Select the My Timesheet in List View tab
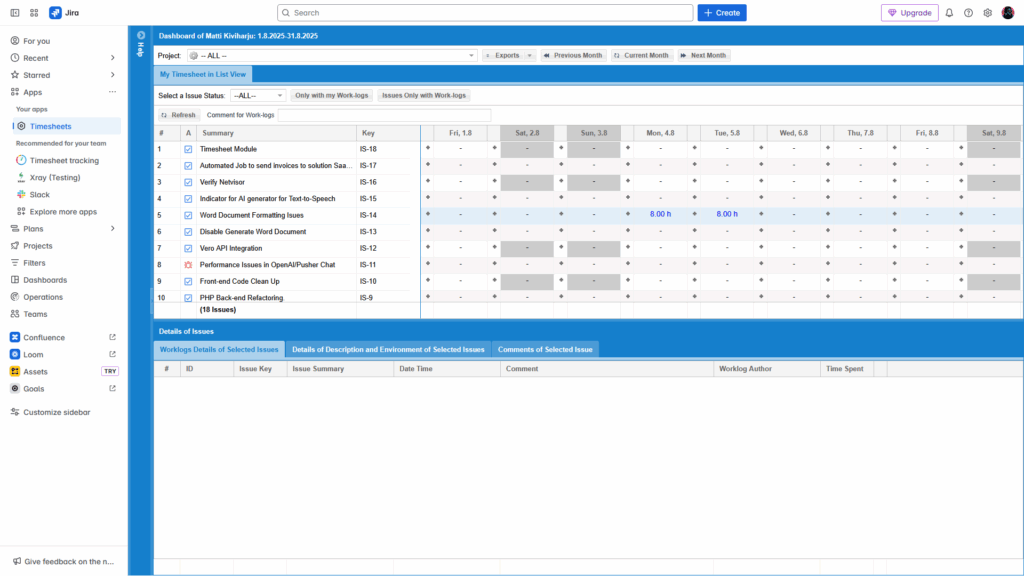The image size is (1024, 576). [203, 74]
